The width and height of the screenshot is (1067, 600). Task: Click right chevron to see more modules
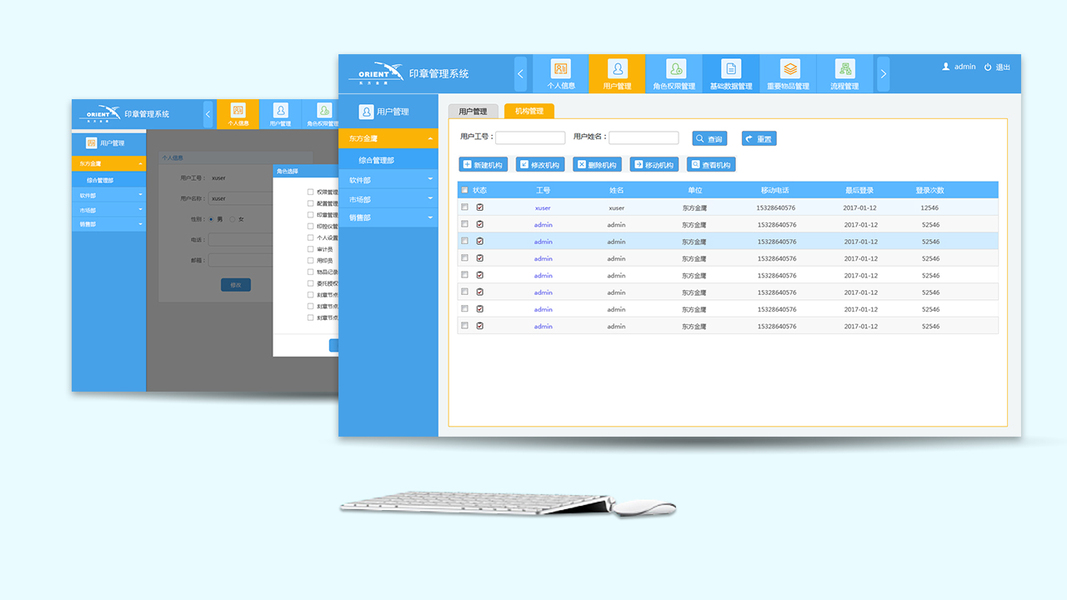[883, 74]
